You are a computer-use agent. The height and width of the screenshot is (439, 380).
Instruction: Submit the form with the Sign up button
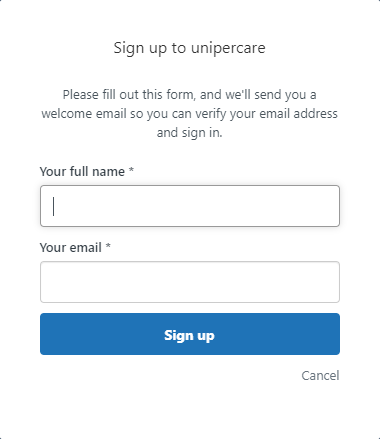[x=190, y=334]
